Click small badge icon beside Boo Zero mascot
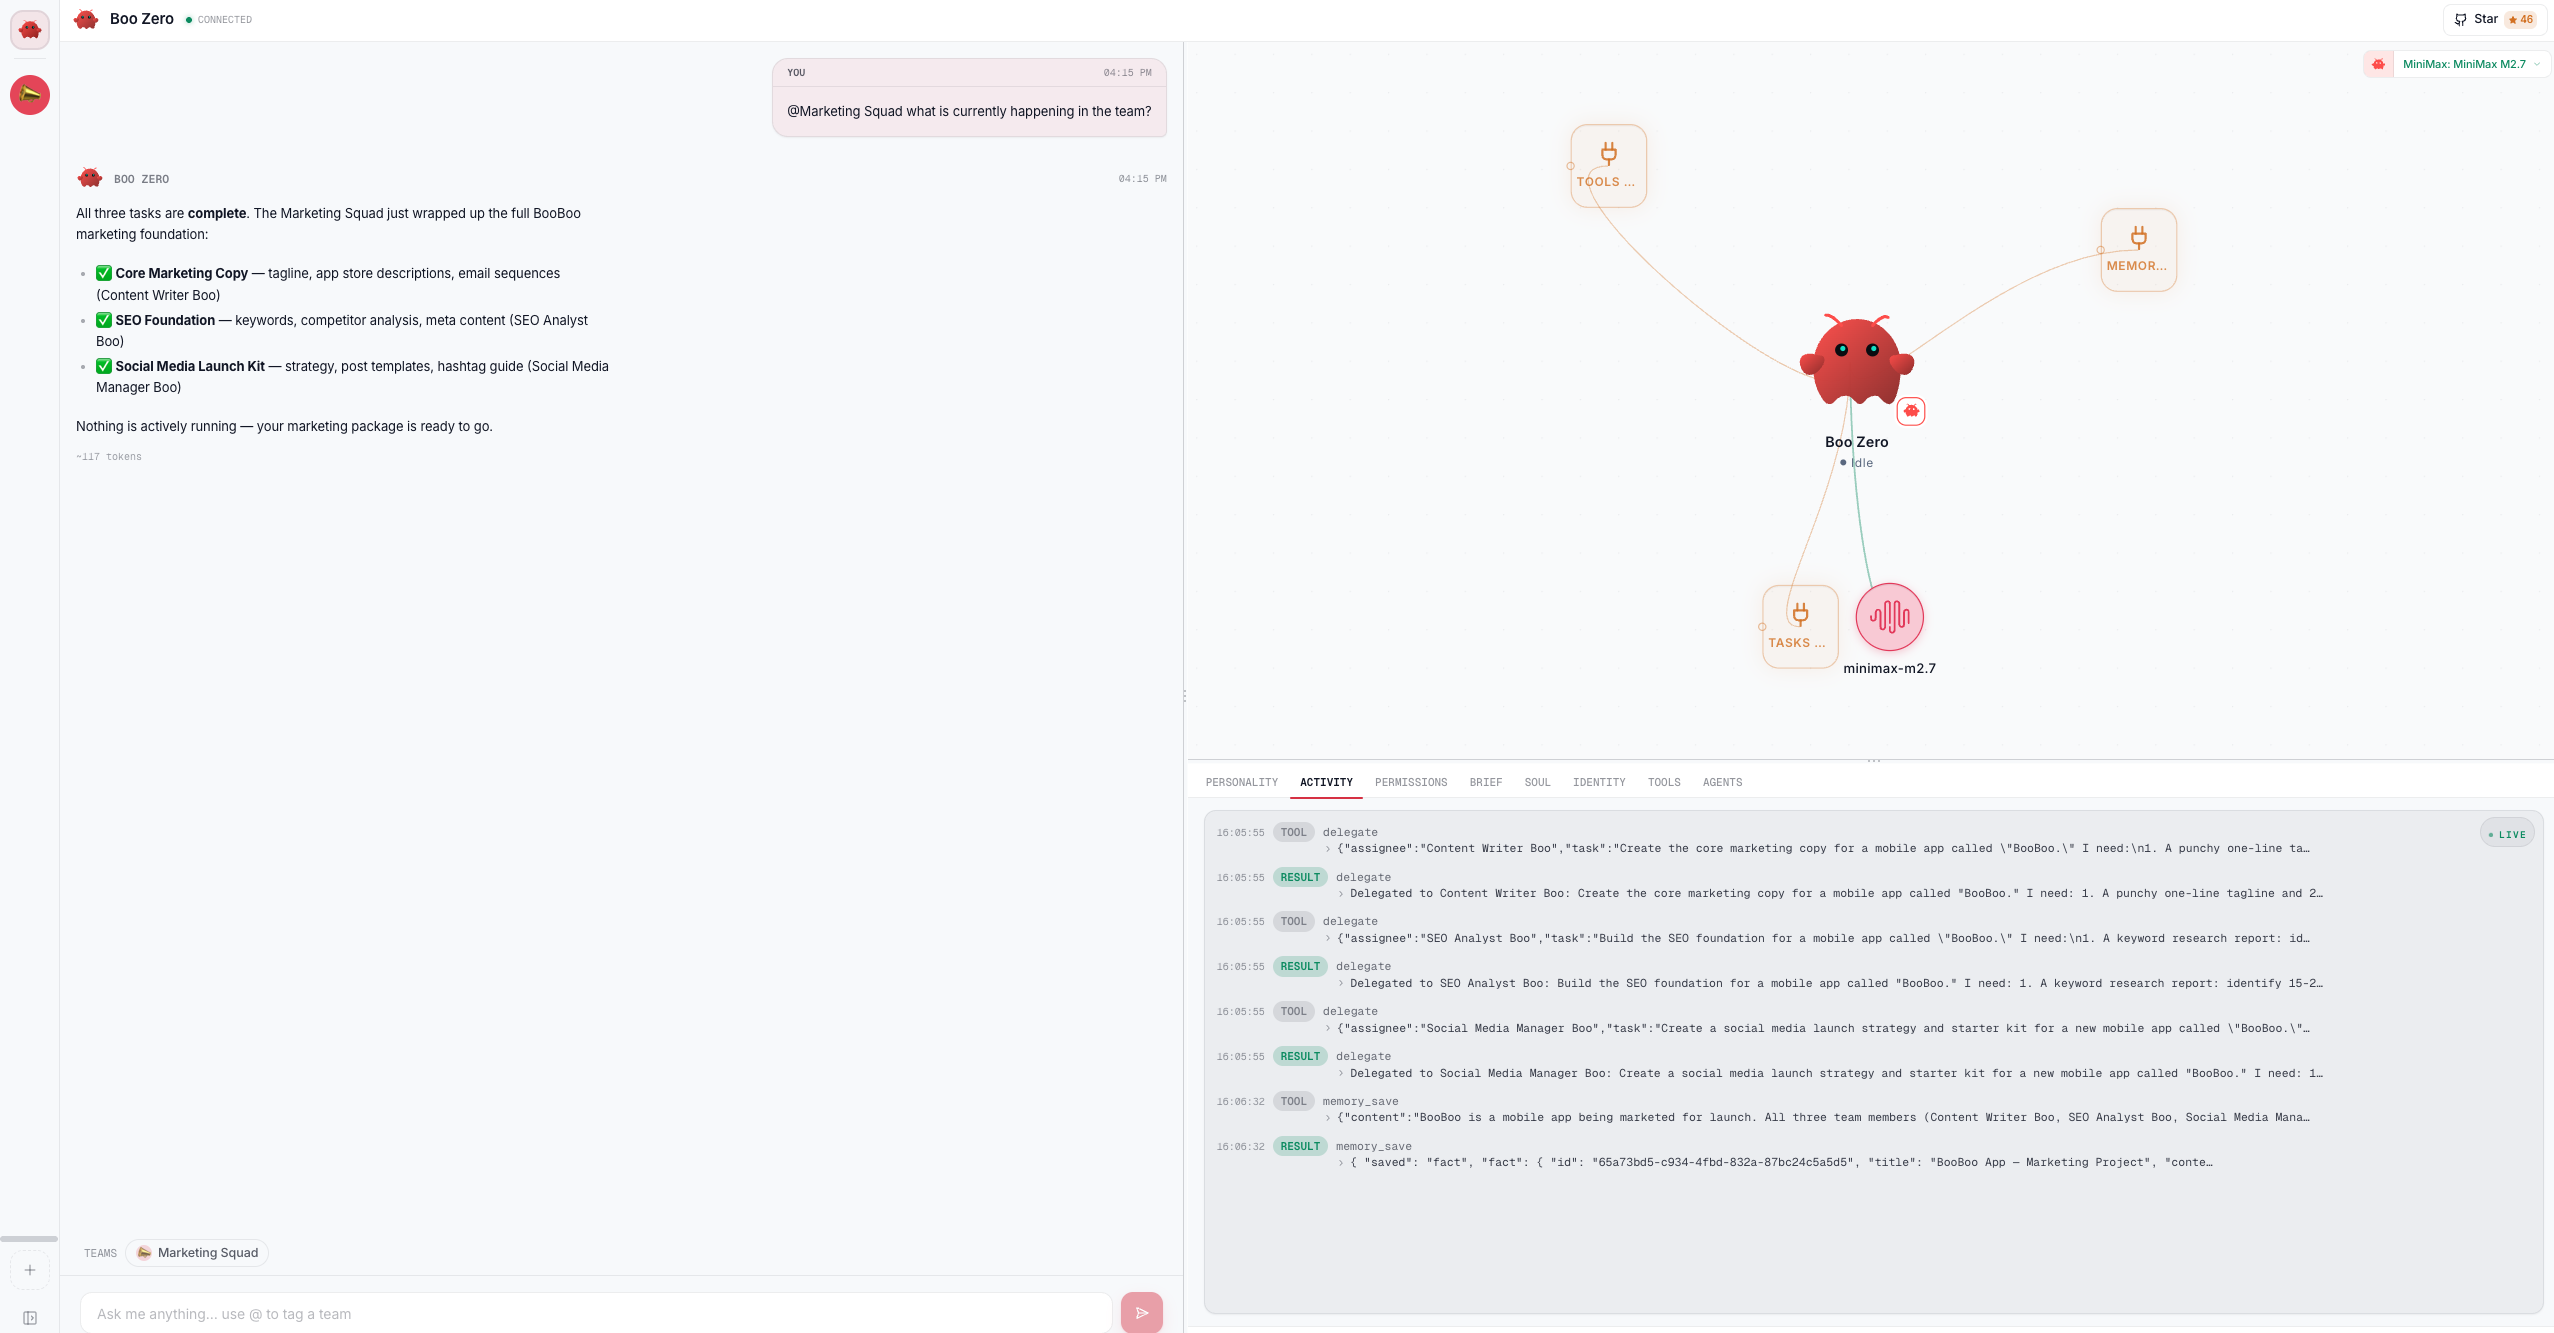The height and width of the screenshot is (1333, 2554). point(1911,411)
